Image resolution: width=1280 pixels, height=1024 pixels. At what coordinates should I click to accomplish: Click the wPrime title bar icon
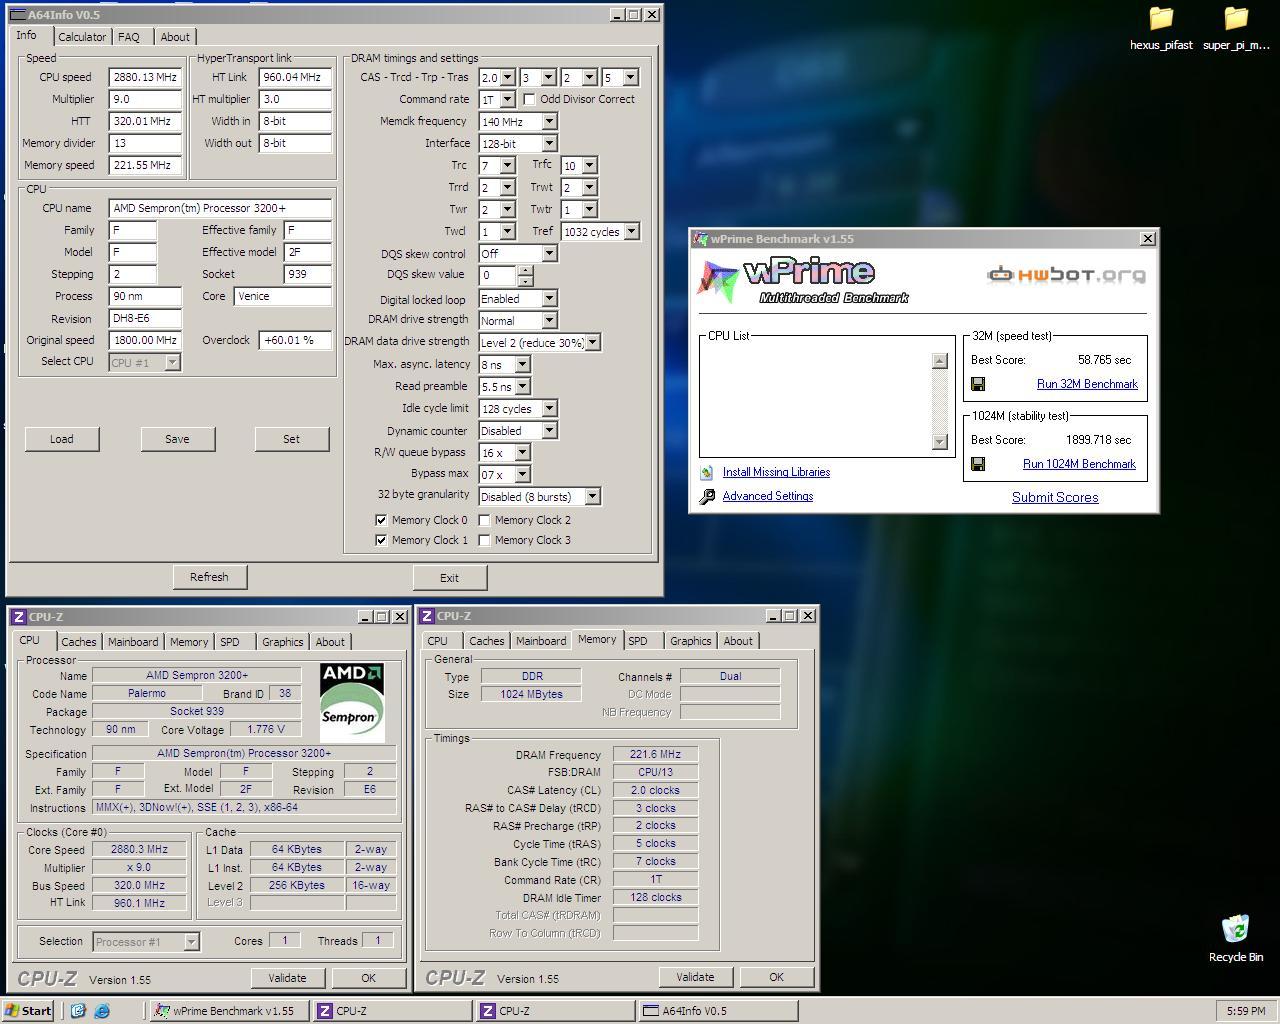pyautogui.click(x=700, y=239)
